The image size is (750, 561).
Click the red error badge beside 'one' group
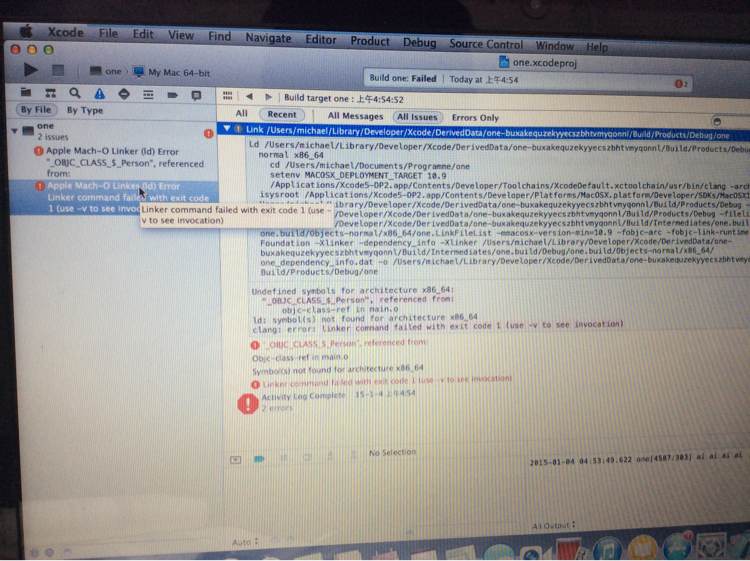click(x=209, y=133)
